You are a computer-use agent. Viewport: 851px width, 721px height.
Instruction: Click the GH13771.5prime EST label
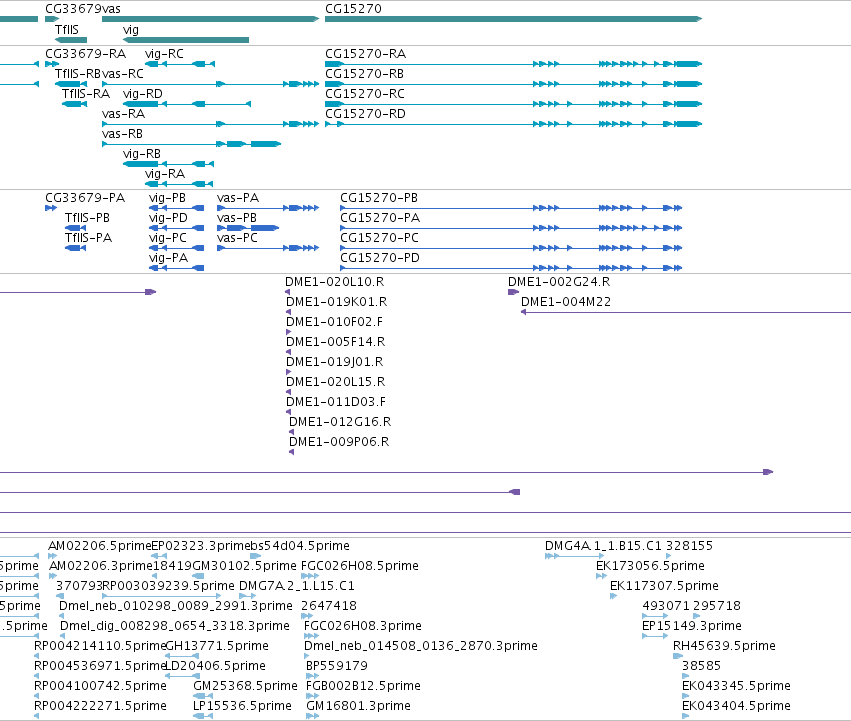click(217, 647)
